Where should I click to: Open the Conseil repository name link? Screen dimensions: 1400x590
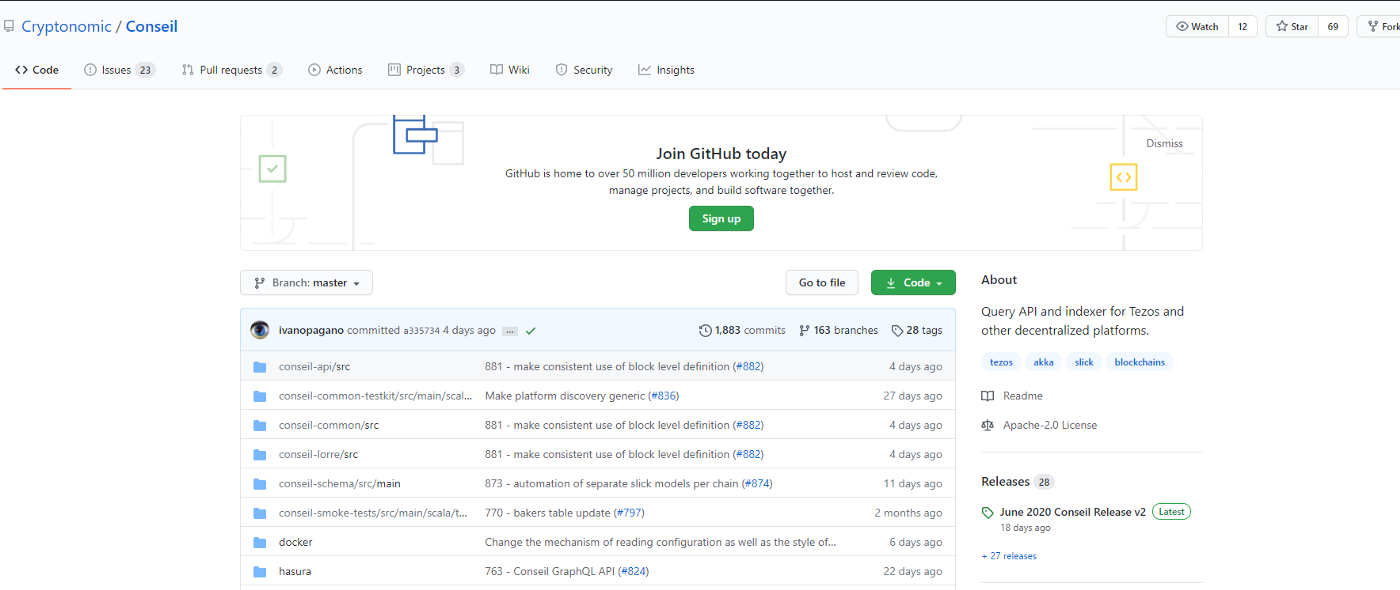(x=152, y=27)
